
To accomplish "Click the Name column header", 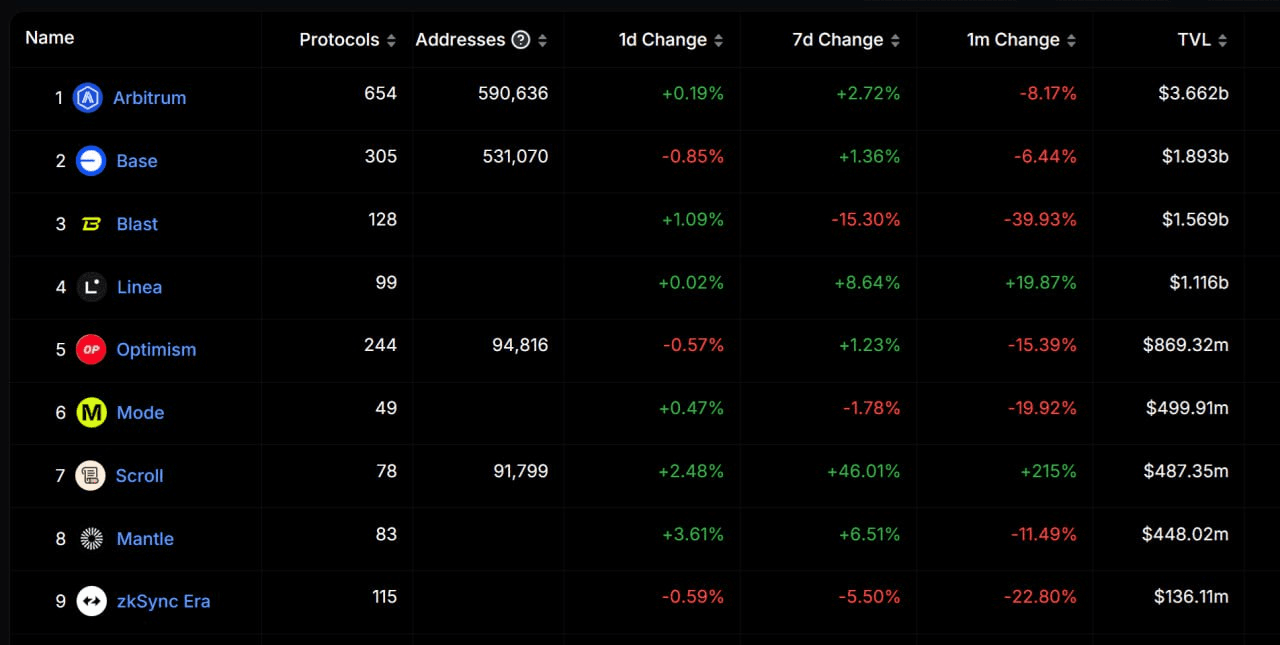I will [50, 38].
